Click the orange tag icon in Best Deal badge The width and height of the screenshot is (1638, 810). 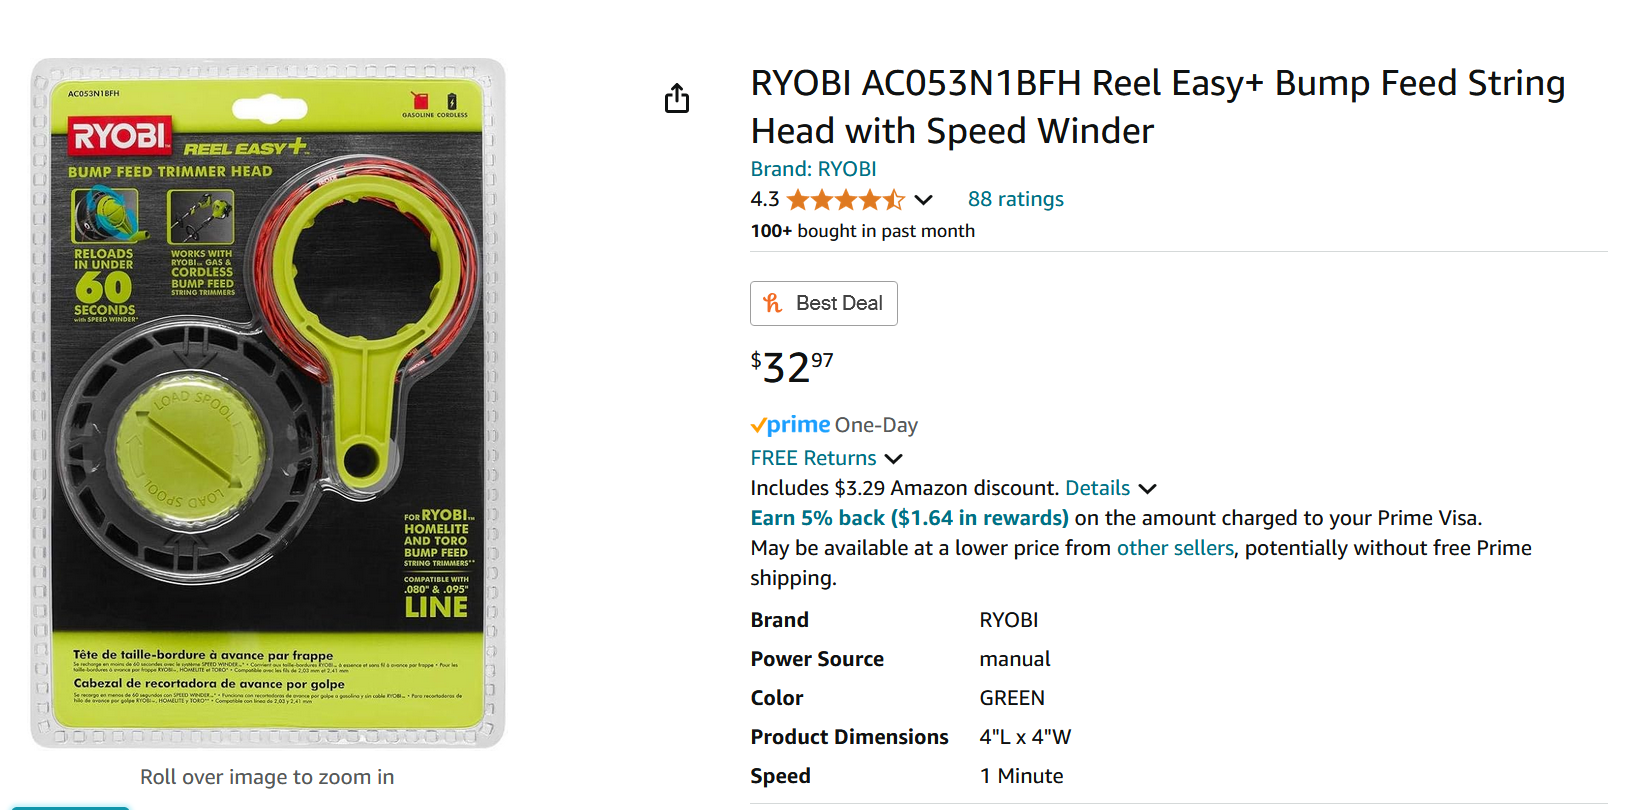coord(772,303)
